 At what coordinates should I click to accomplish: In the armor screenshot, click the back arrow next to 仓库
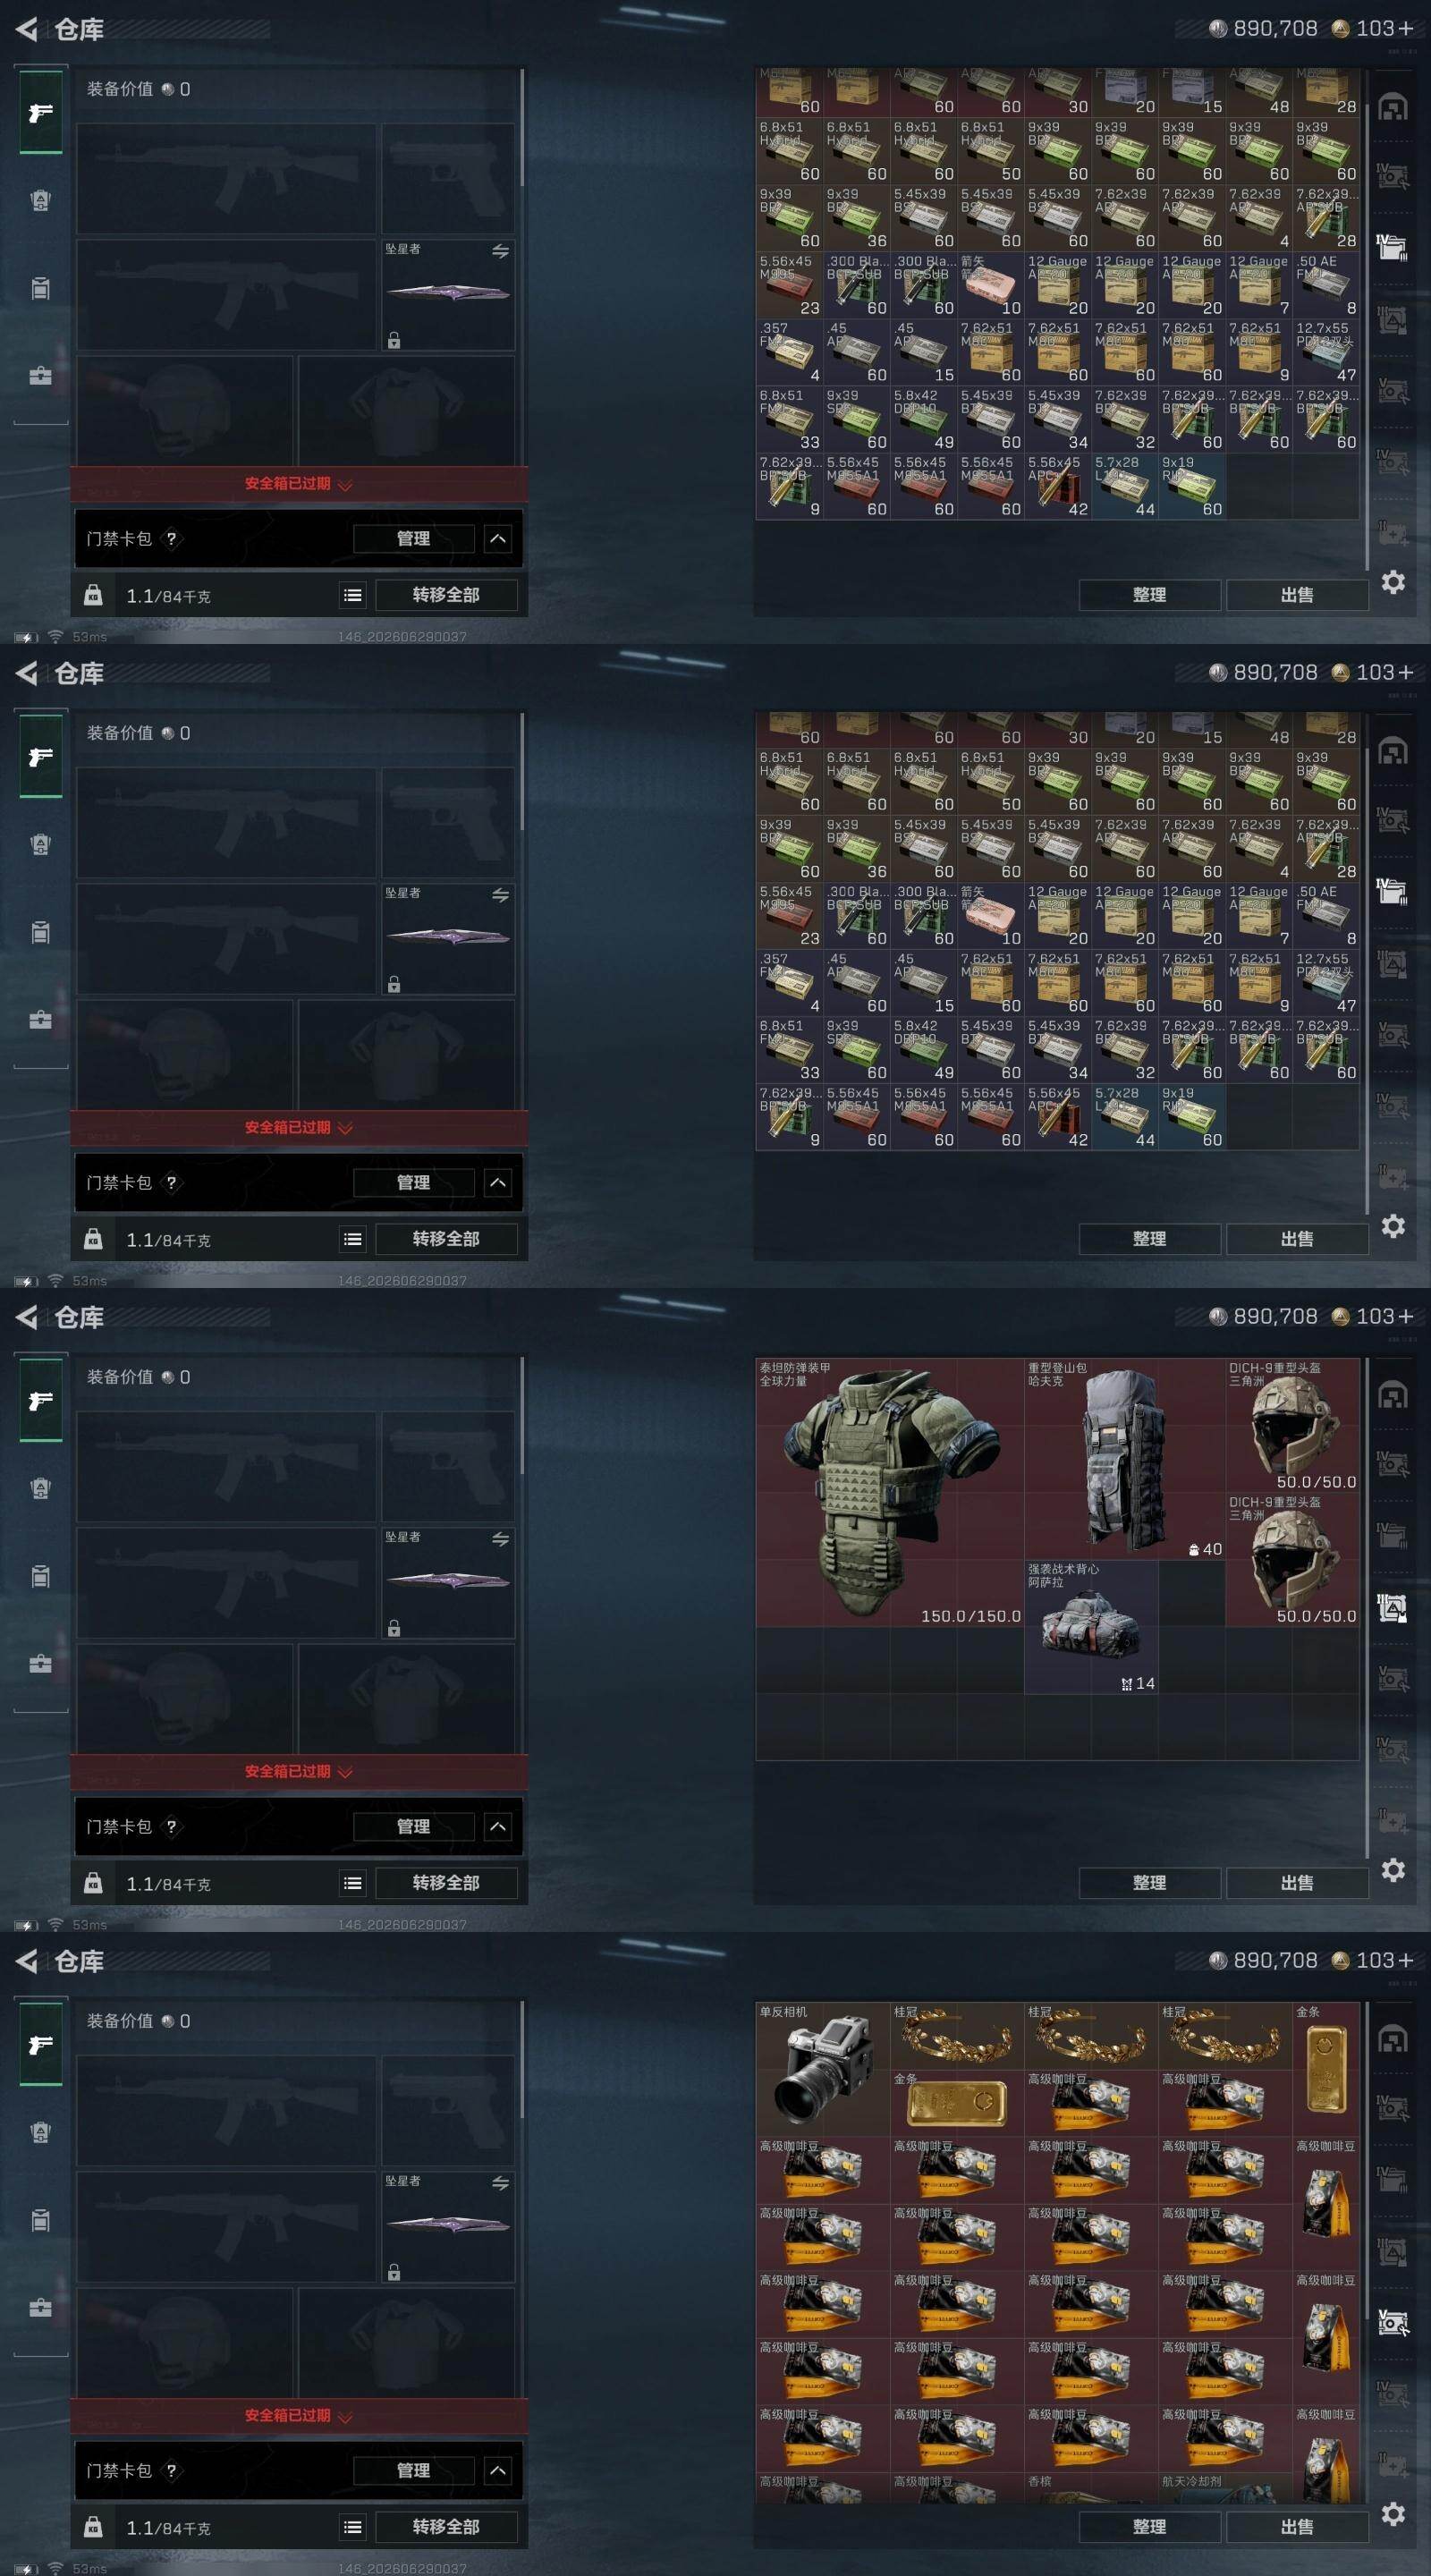coord(27,1317)
